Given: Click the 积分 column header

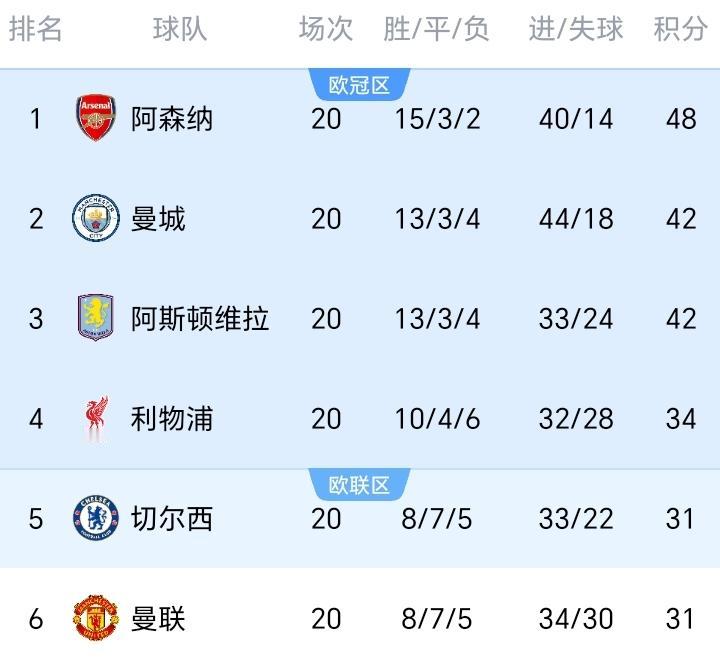Looking at the screenshot, I should 680,30.
